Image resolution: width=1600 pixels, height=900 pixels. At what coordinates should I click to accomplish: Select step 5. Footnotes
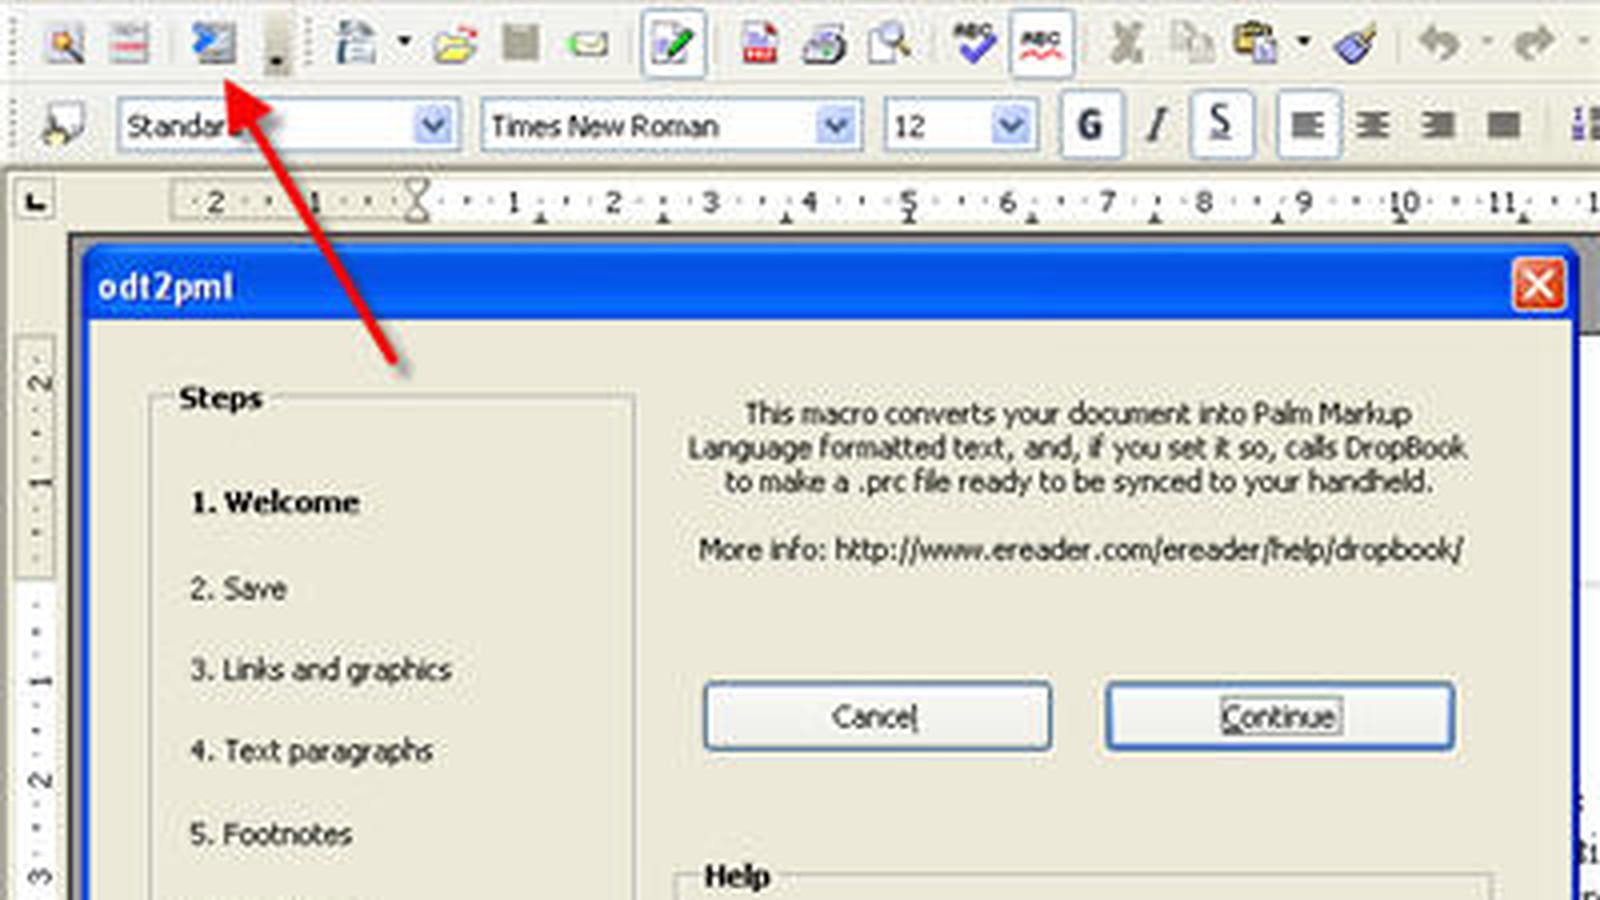tap(271, 834)
